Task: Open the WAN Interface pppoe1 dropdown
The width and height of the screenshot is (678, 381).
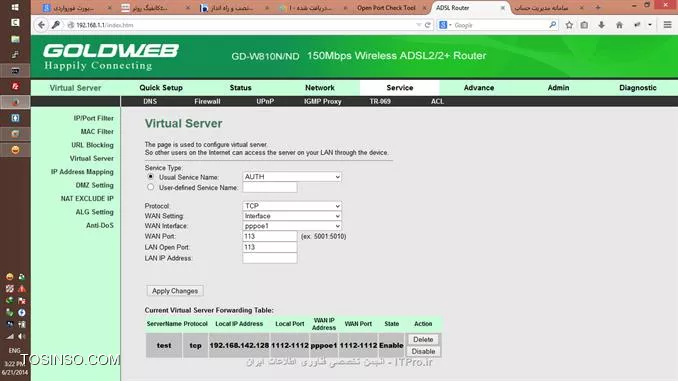Action: [x=292, y=226]
